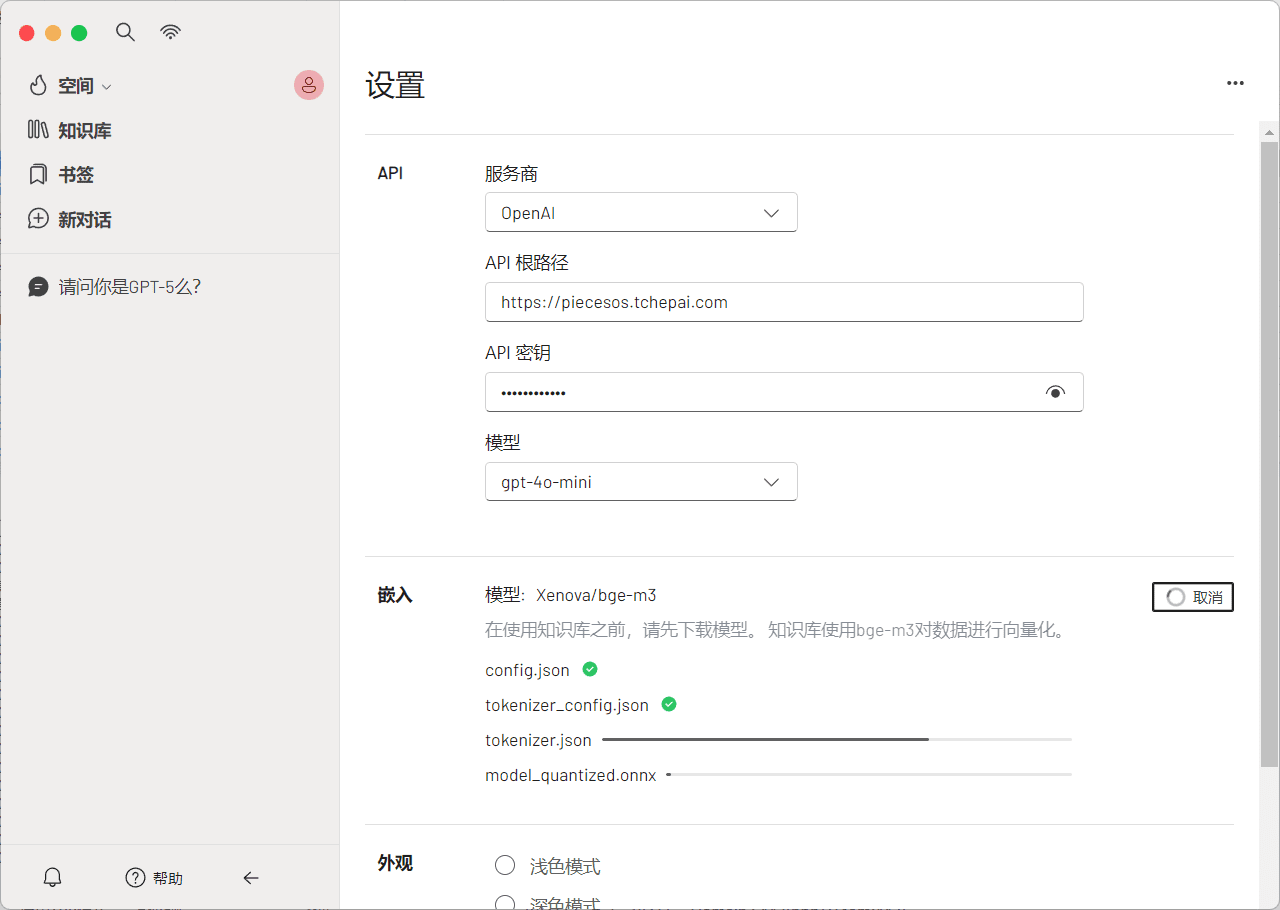The image size is (1280, 910).
Task: Open 知识库 in the sidebar
Action: tap(84, 130)
